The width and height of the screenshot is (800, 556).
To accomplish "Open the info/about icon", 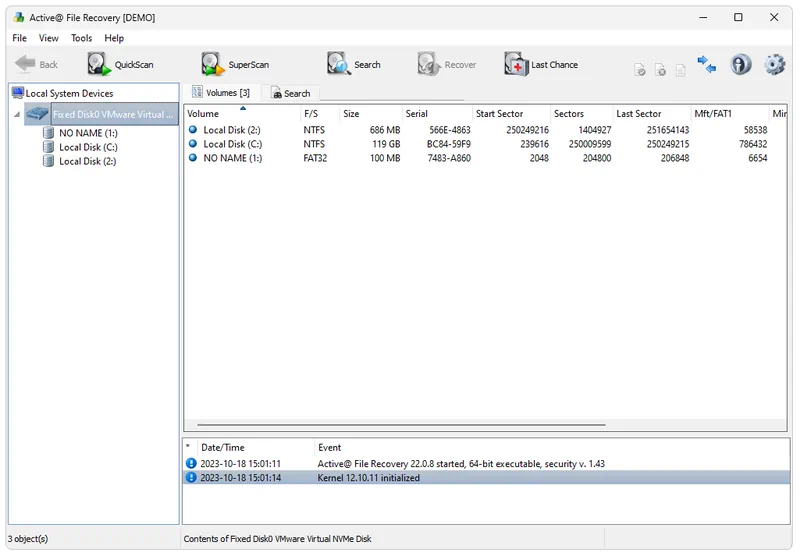I will (x=740, y=65).
